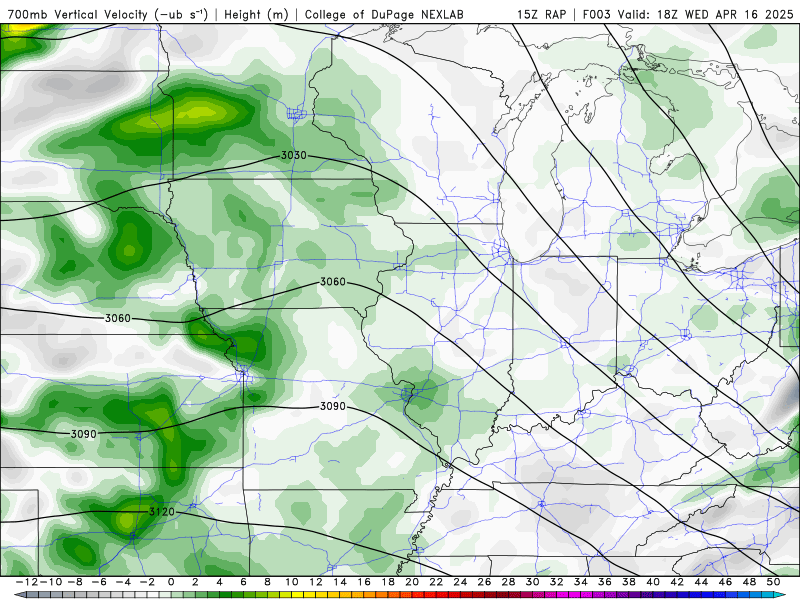Click the 8 value on the color scale

pos(267,582)
